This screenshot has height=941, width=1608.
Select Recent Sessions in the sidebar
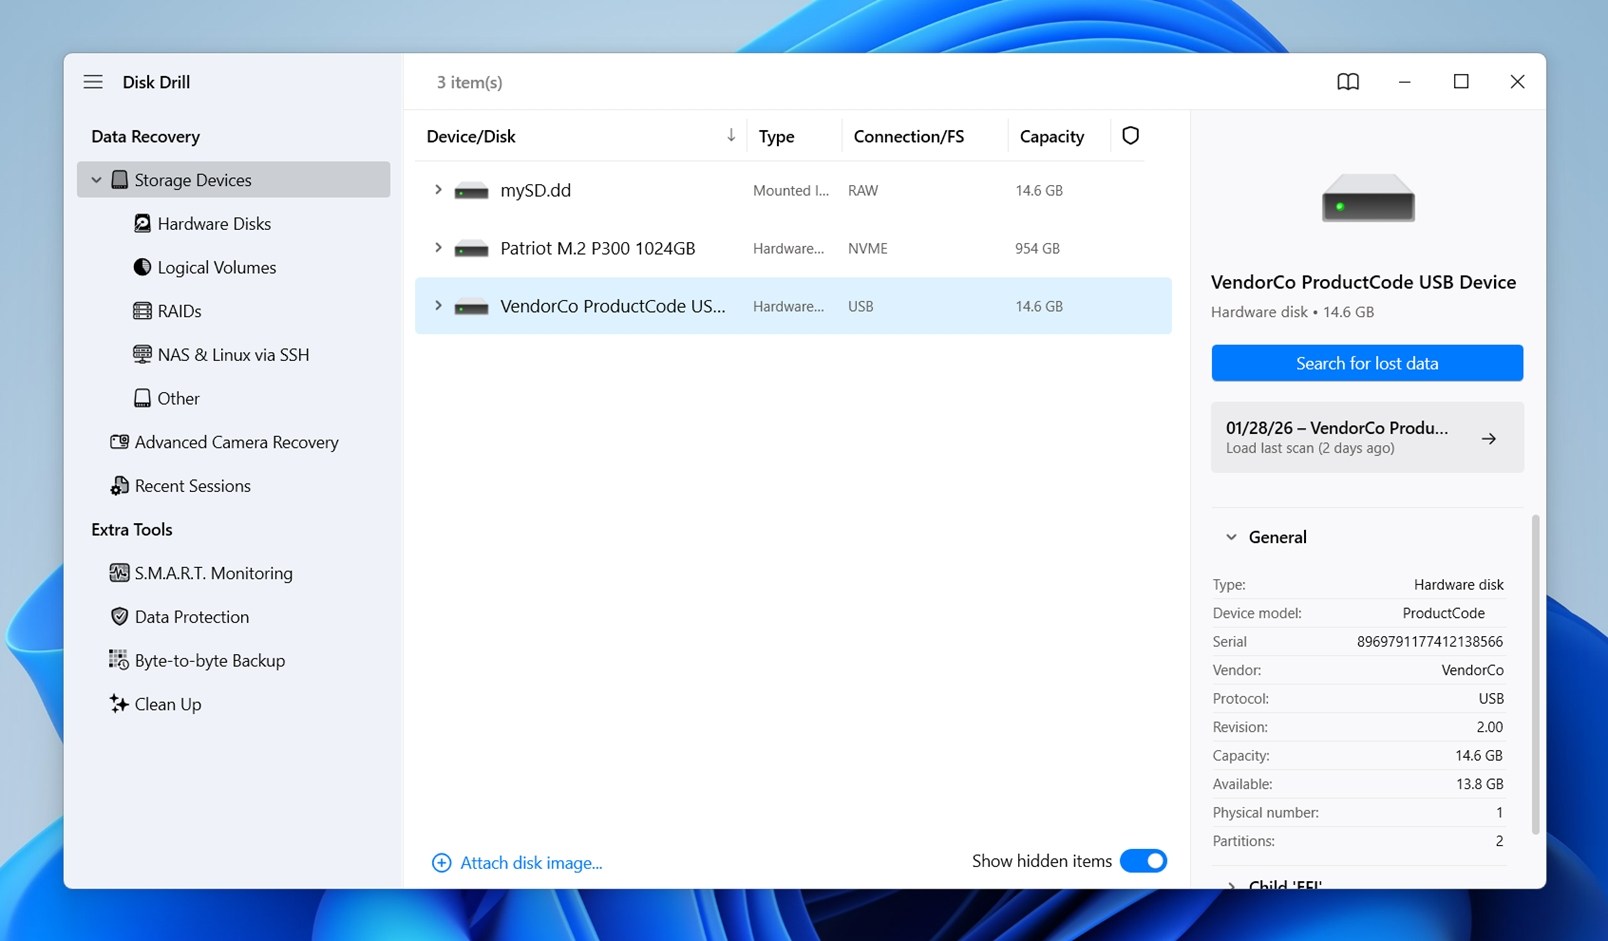tap(192, 485)
